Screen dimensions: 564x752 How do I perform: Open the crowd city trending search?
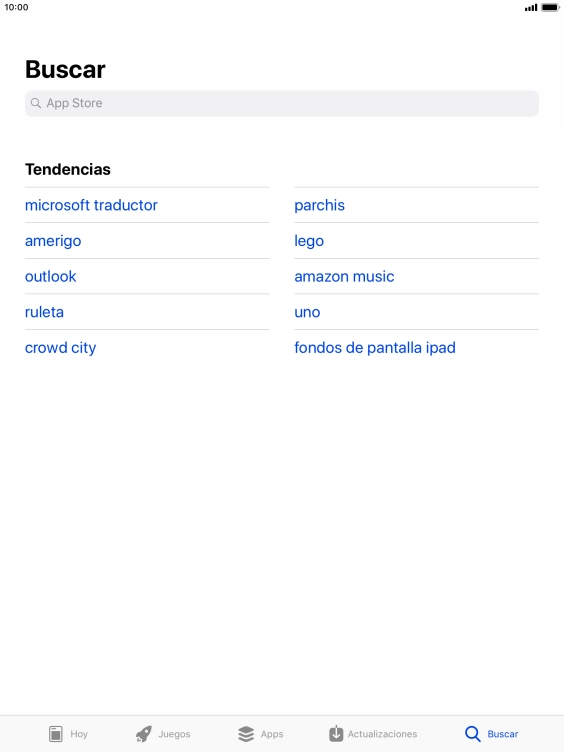point(60,348)
